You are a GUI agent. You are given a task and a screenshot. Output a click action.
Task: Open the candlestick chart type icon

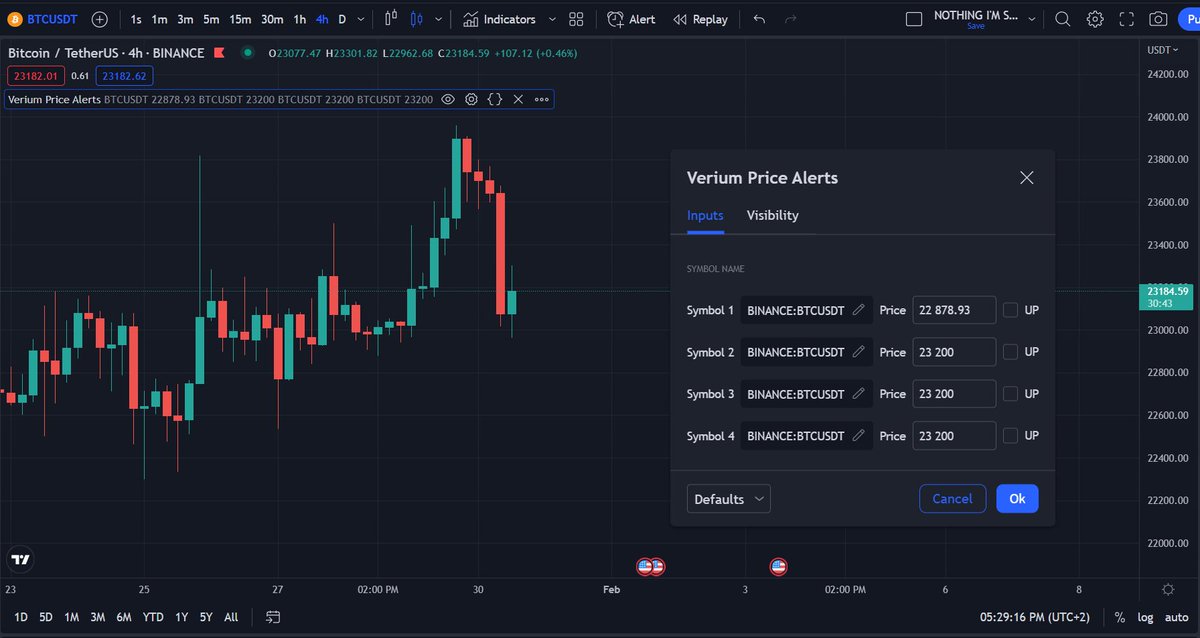(391, 19)
